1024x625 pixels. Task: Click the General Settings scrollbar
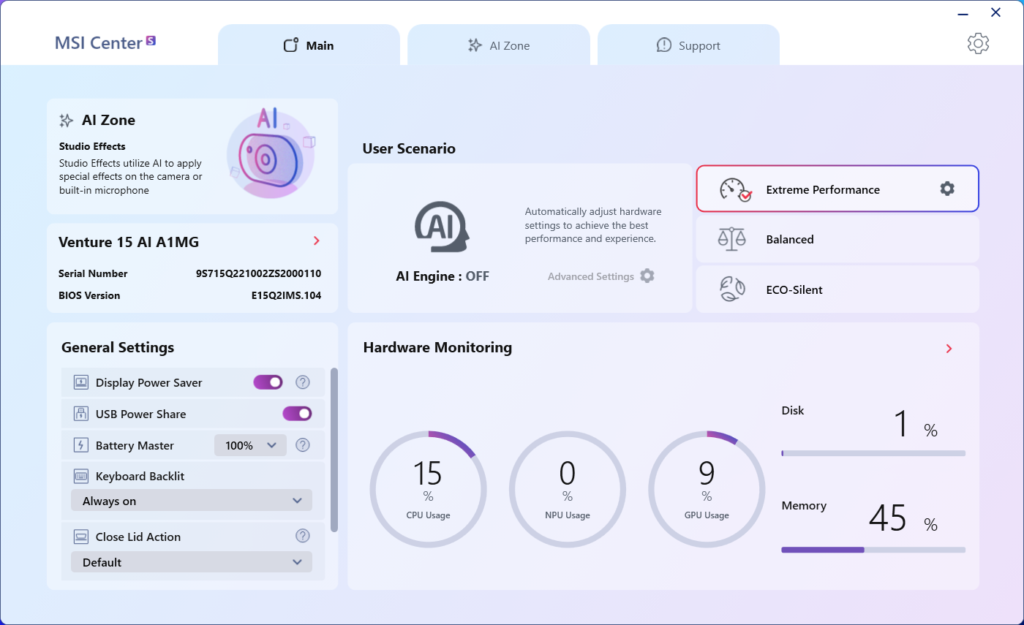(334, 450)
